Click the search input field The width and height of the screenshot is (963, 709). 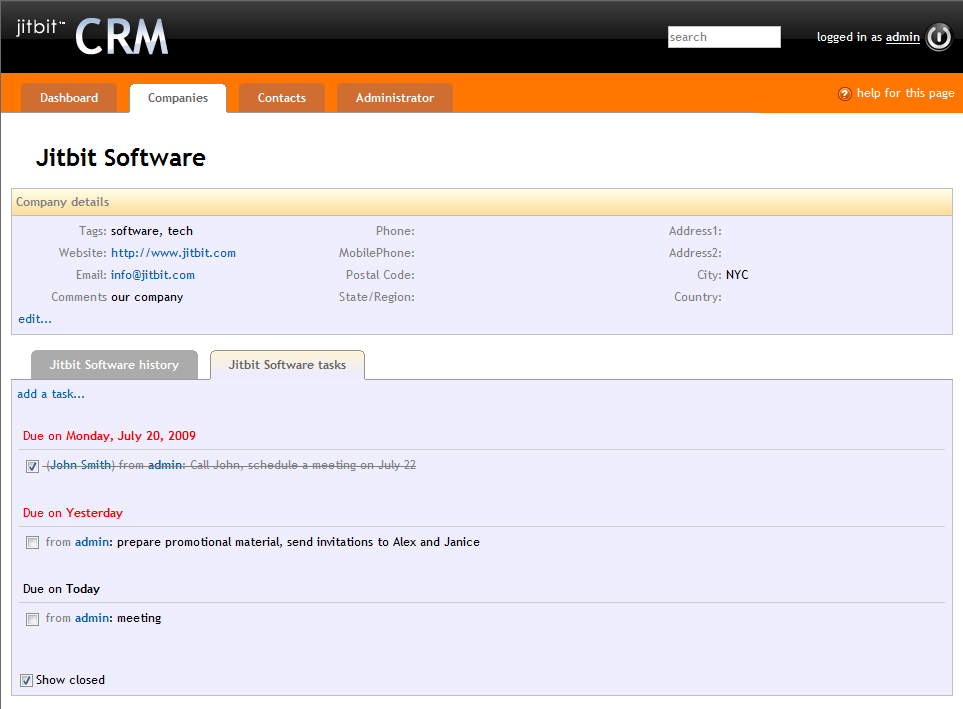tap(723, 37)
